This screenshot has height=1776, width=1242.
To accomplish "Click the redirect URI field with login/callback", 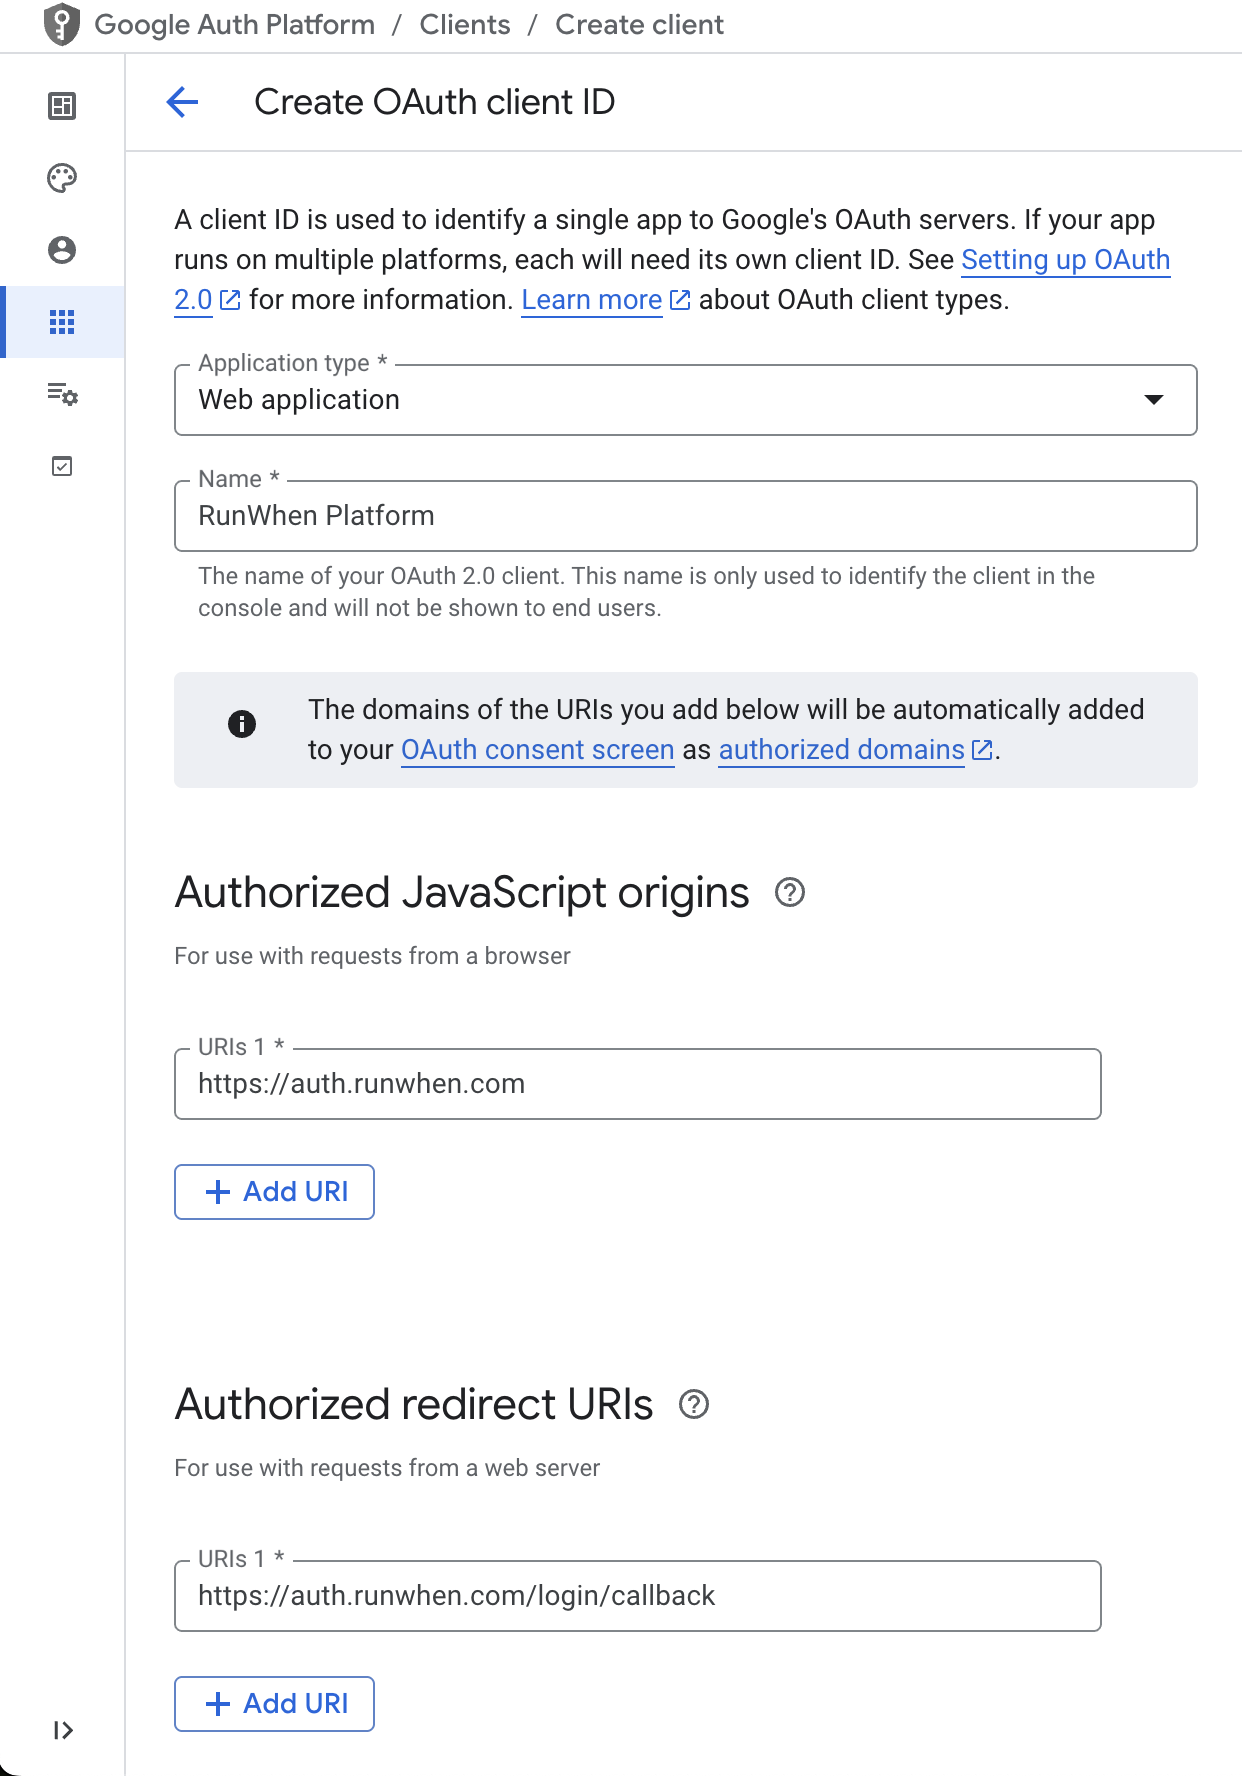I will click(x=637, y=1596).
